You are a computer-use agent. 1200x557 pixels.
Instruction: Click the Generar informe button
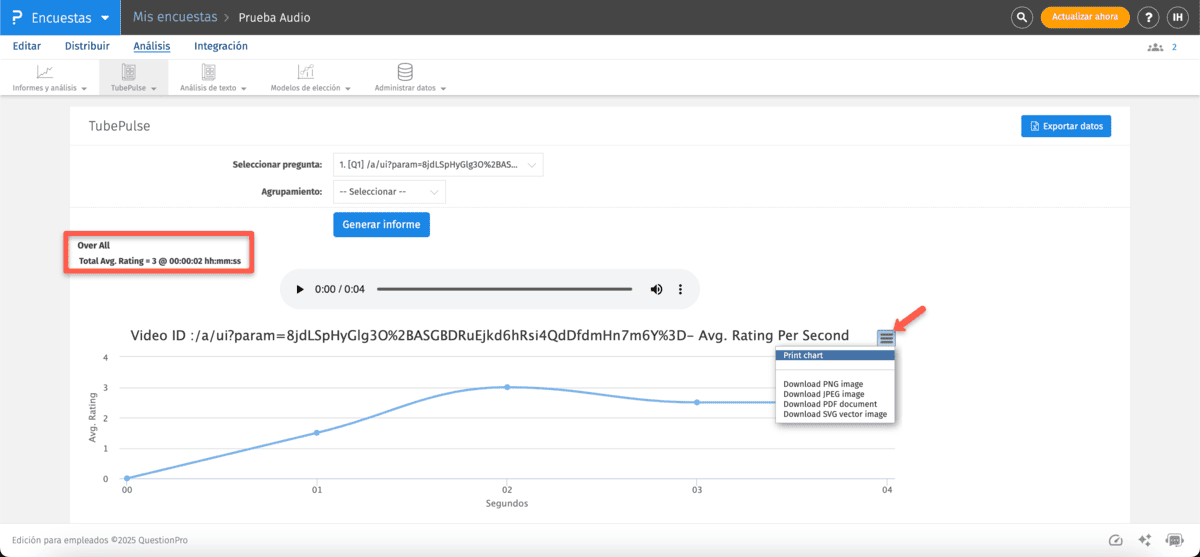tap(381, 224)
